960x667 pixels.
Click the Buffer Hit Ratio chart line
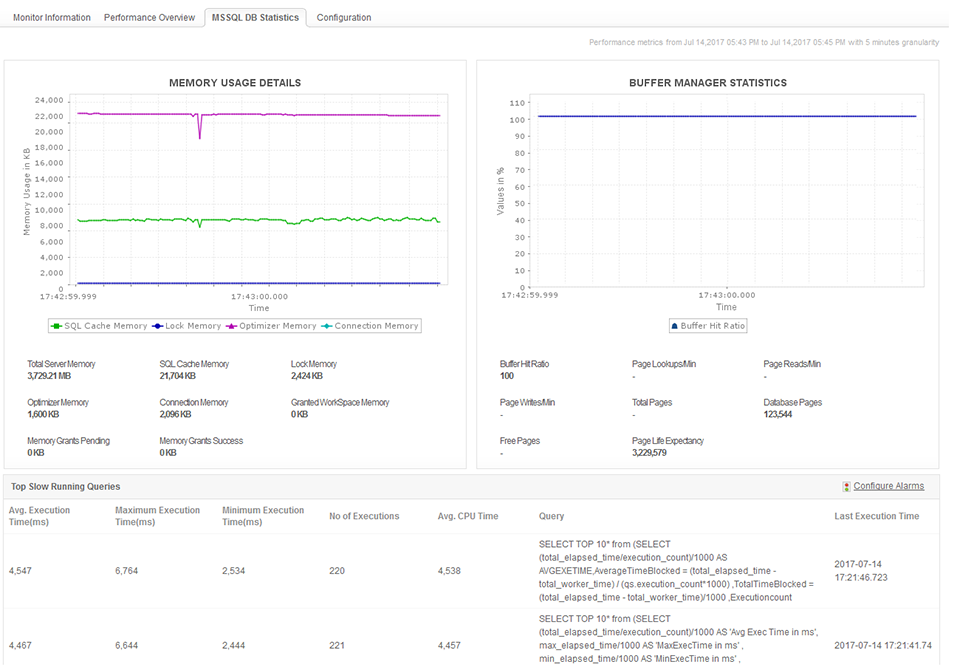click(726, 117)
